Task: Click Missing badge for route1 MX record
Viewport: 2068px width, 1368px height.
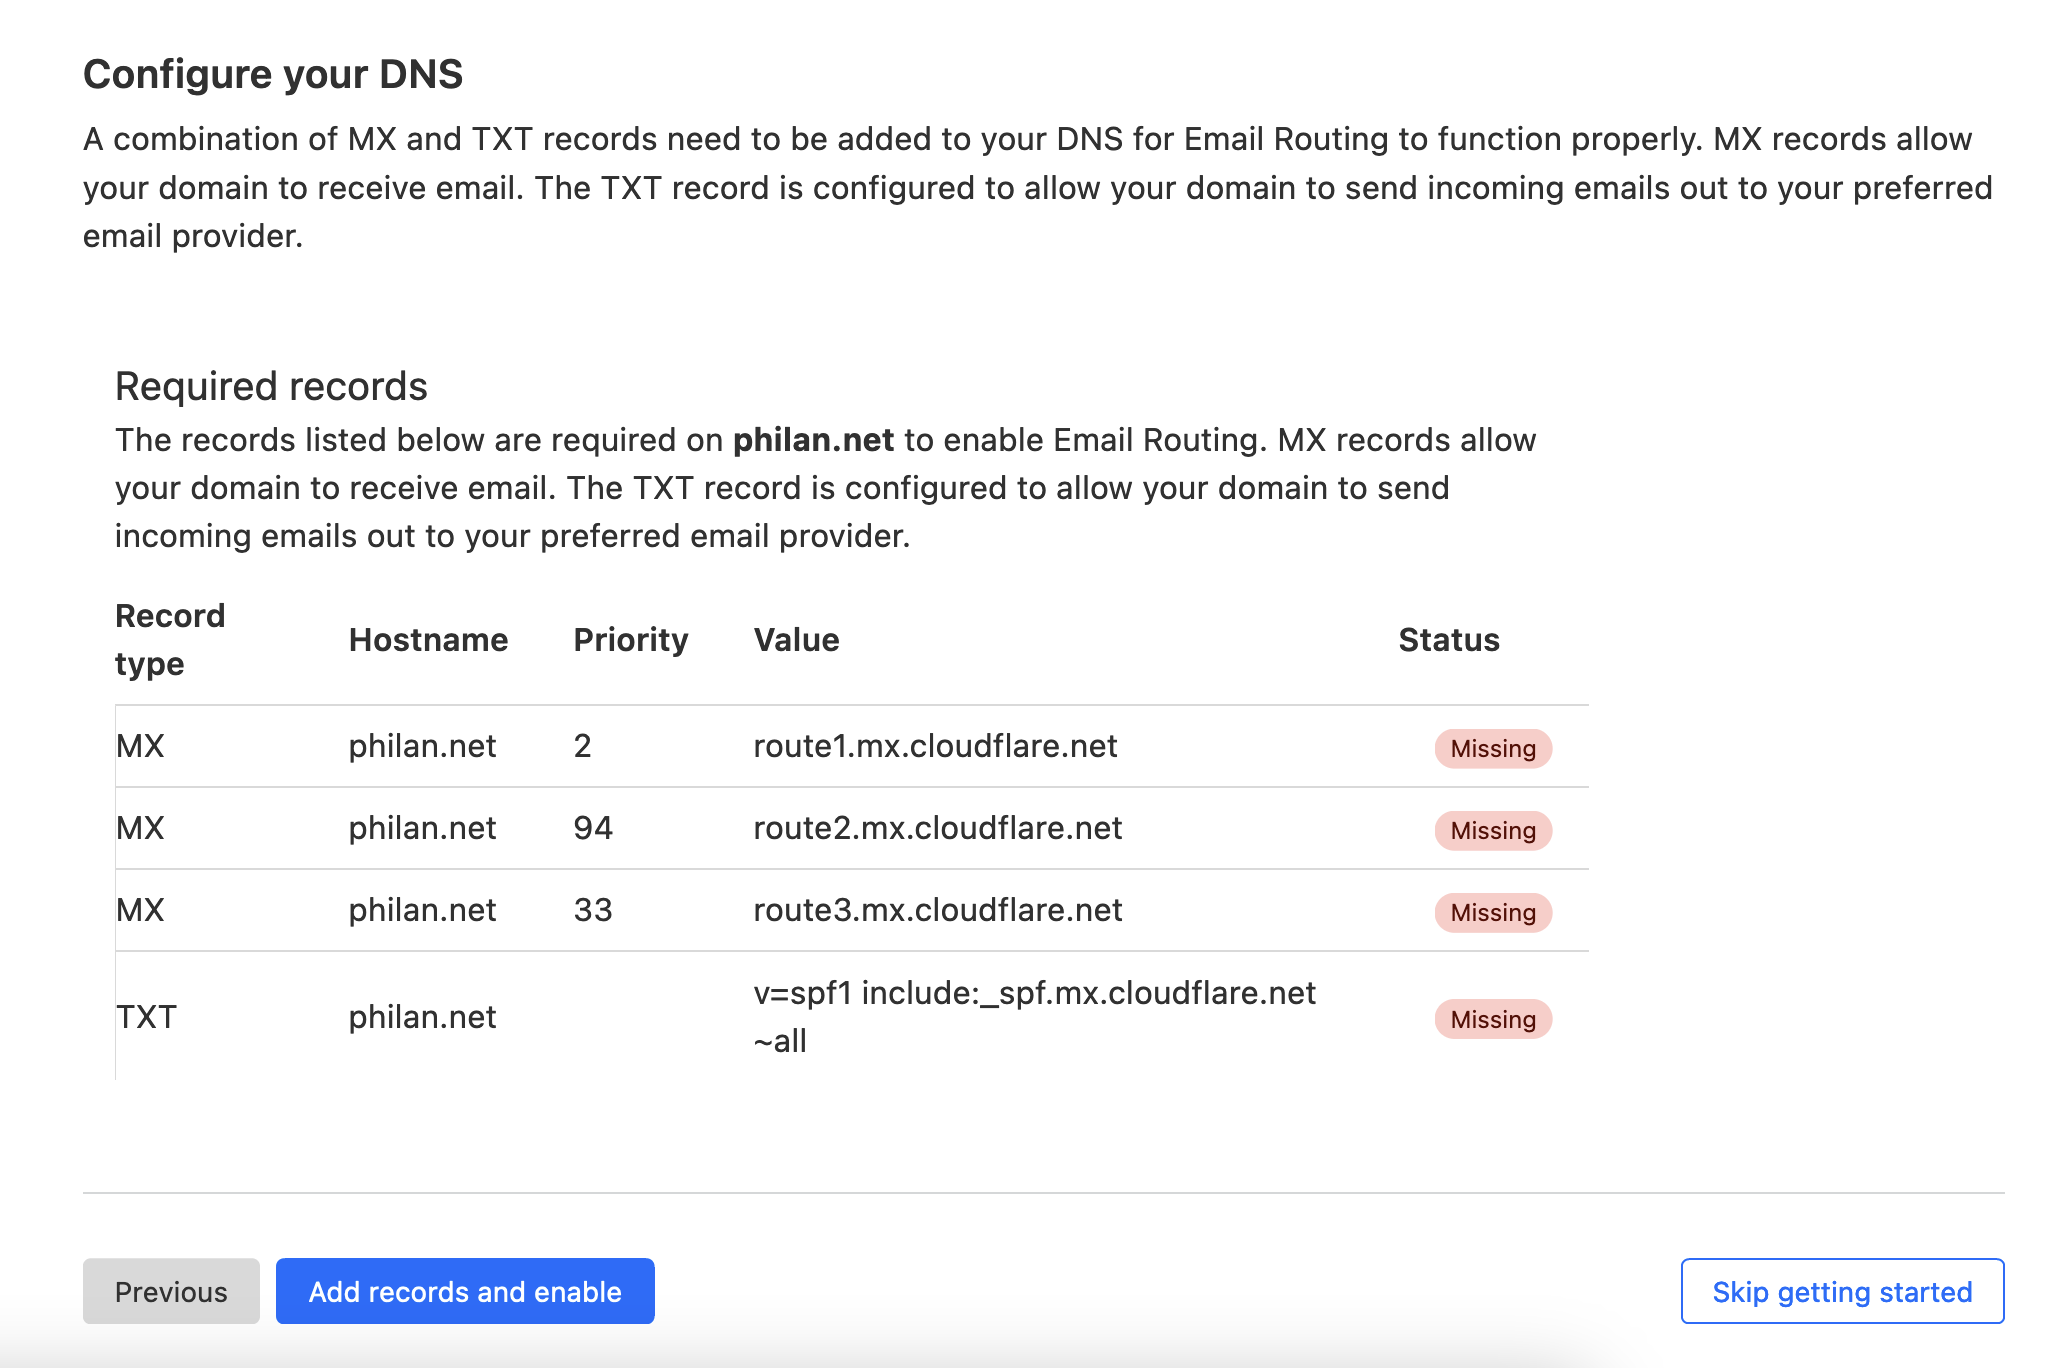Action: click(1492, 748)
